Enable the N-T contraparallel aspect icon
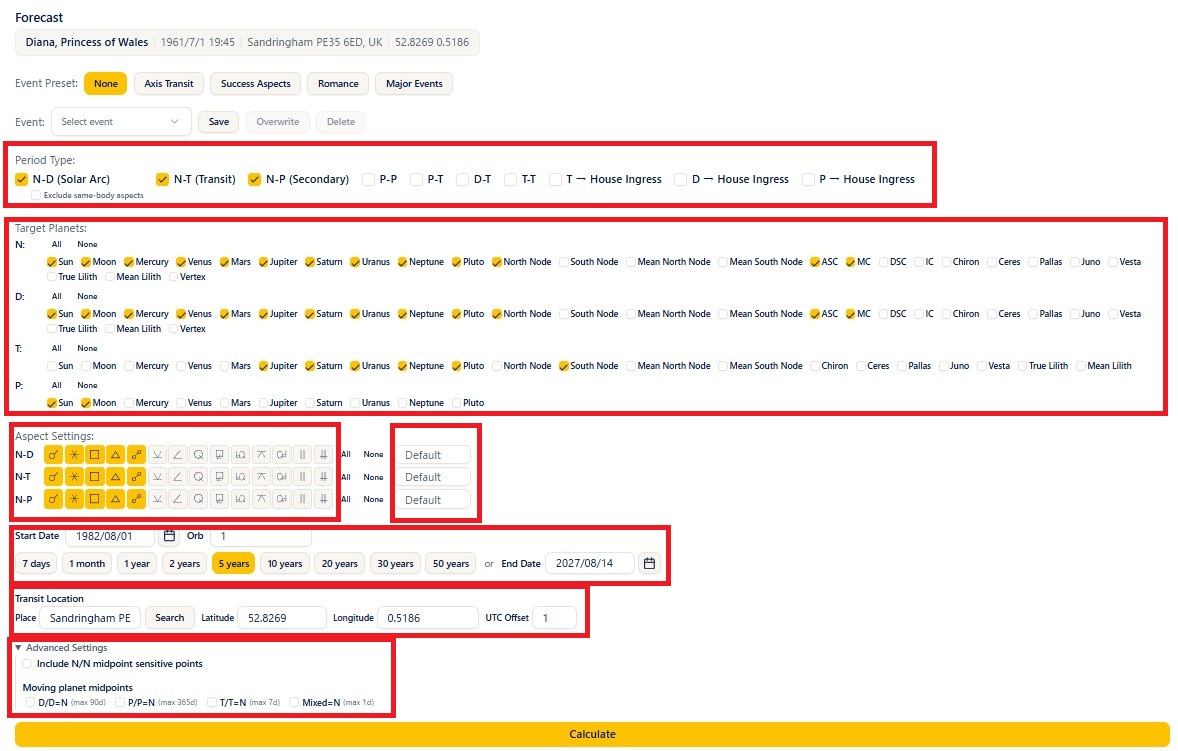This screenshot has width=1178, height=751. pyautogui.click(x=323, y=477)
